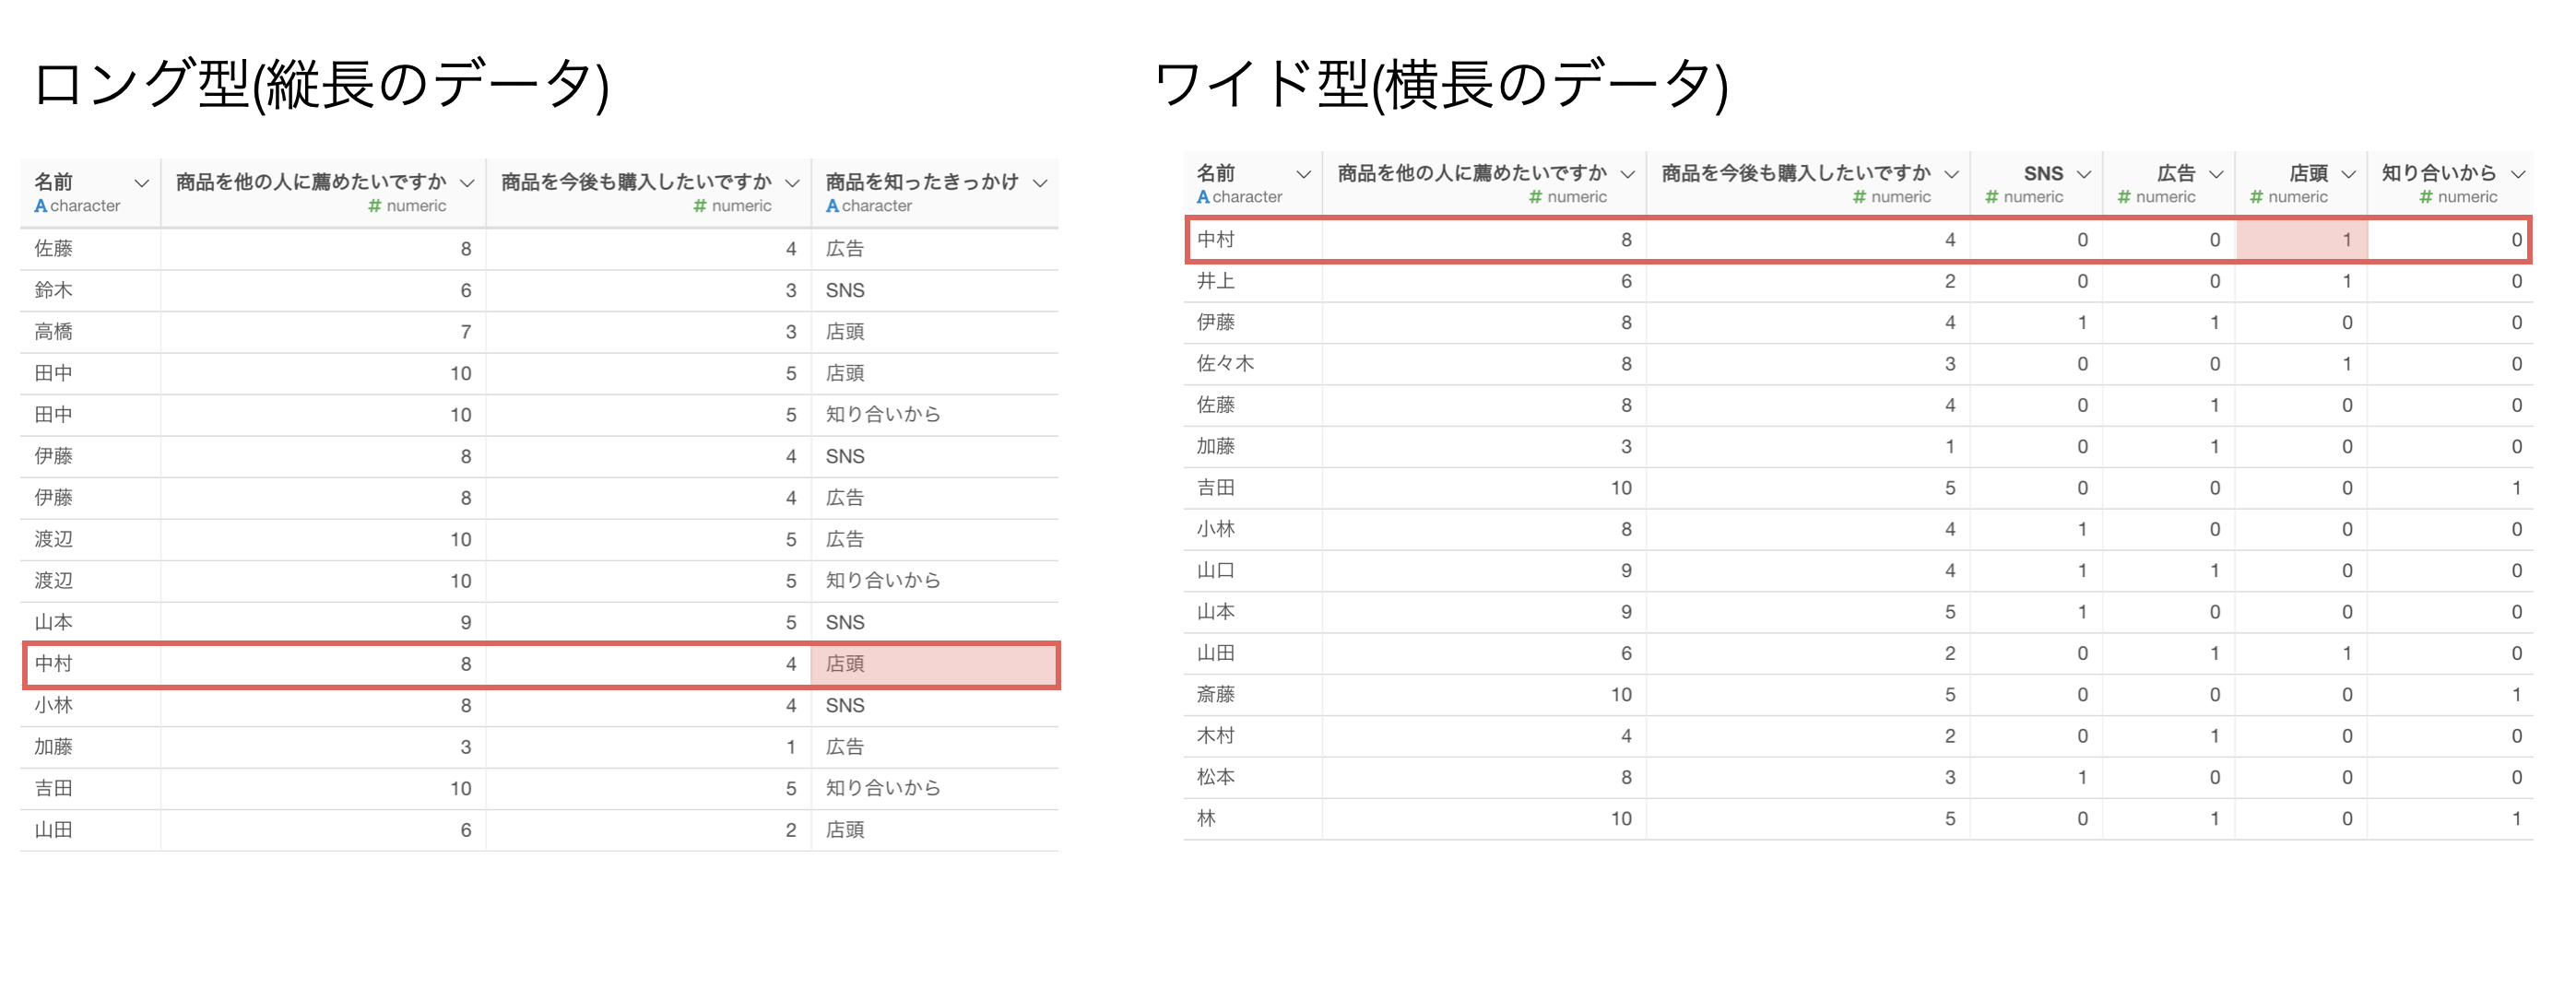Open 商品を他の人に薦めたいですか column chevron in wide-format table
The width and height of the screenshot is (2576, 999).
click(1628, 174)
